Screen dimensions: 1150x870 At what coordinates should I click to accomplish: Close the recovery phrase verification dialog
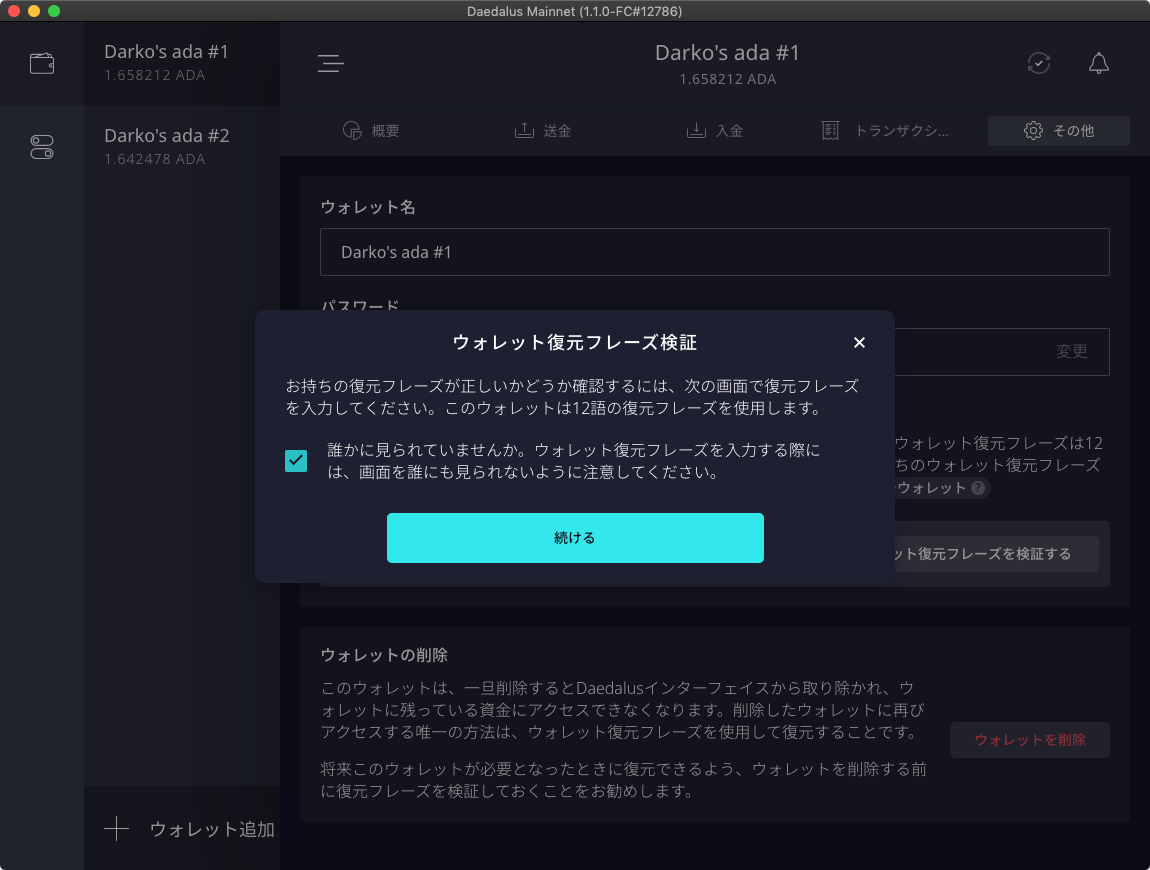click(860, 343)
